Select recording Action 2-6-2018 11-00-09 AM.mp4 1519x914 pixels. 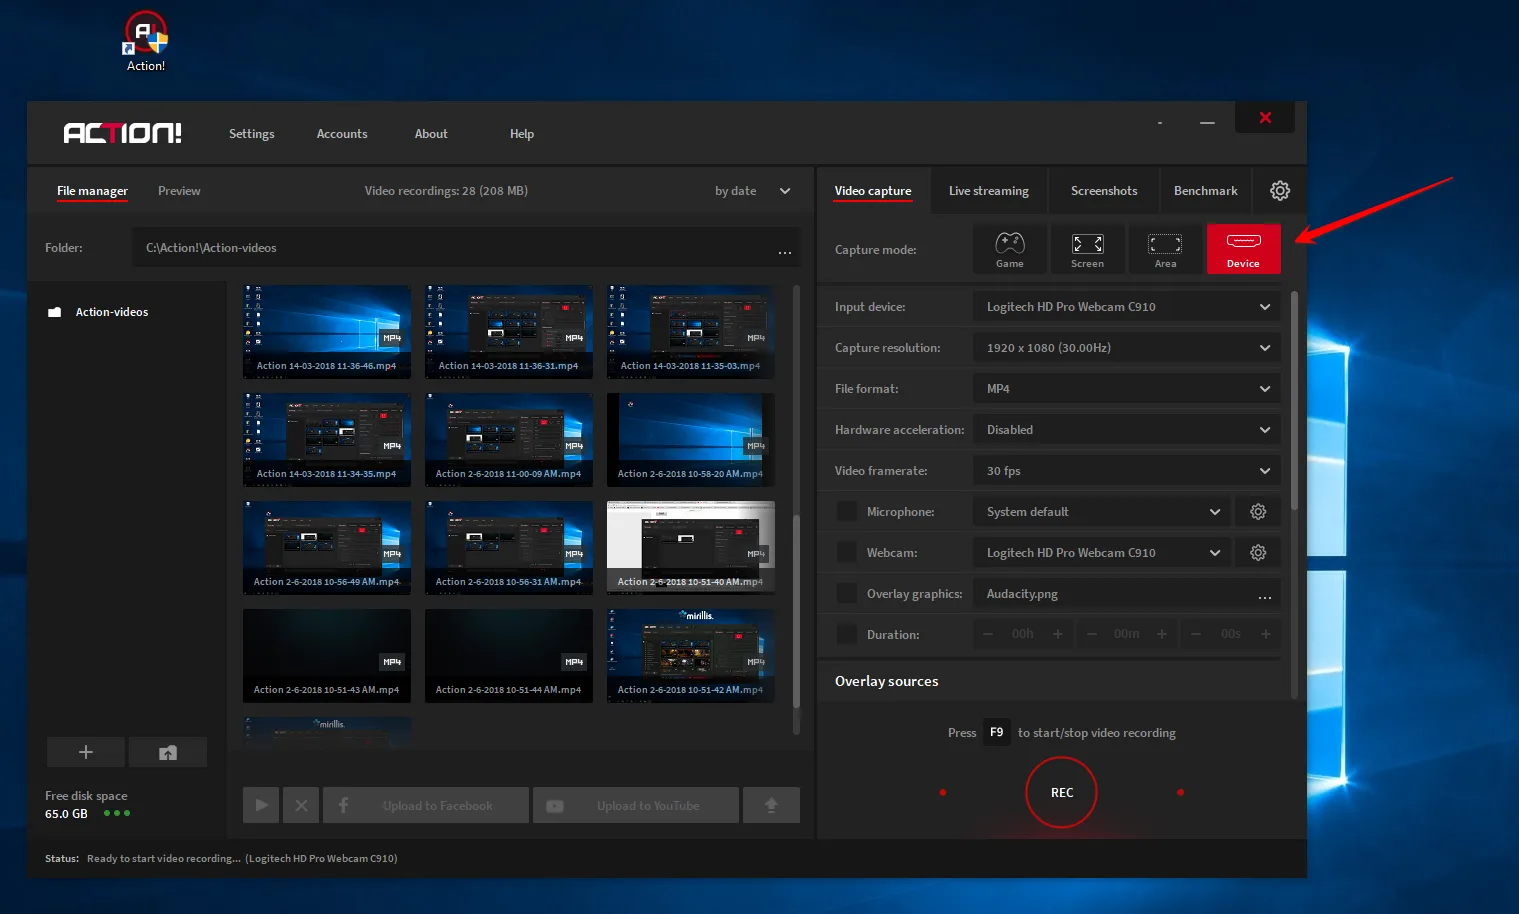click(x=509, y=440)
